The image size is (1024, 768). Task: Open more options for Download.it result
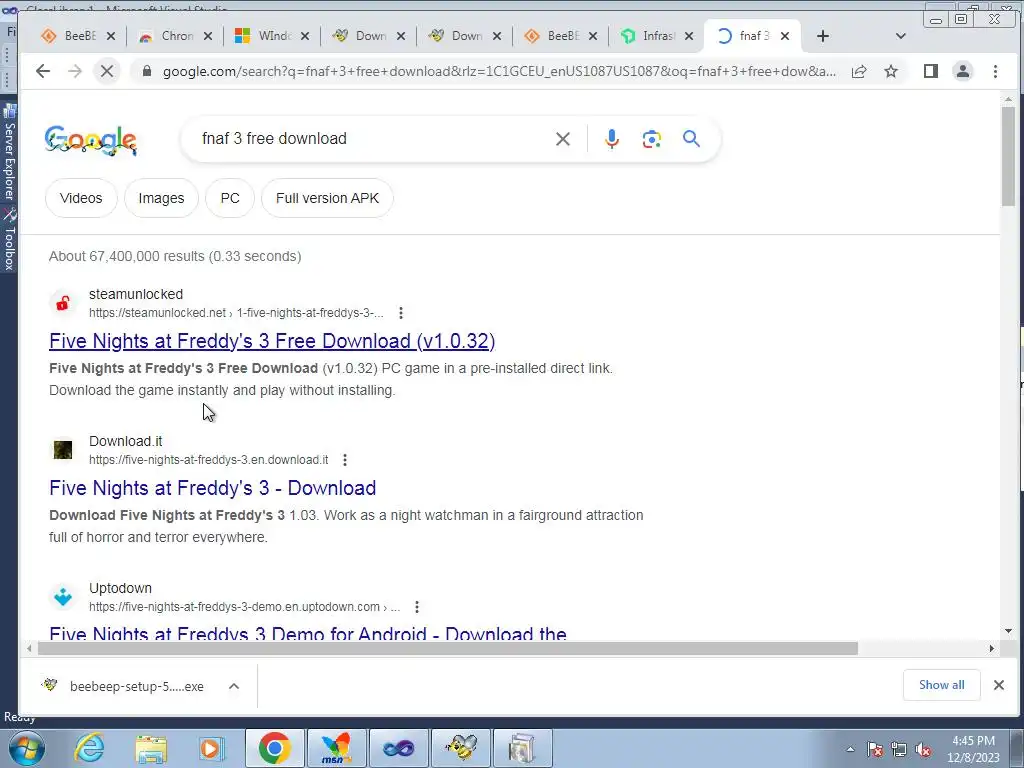point(345,460)
